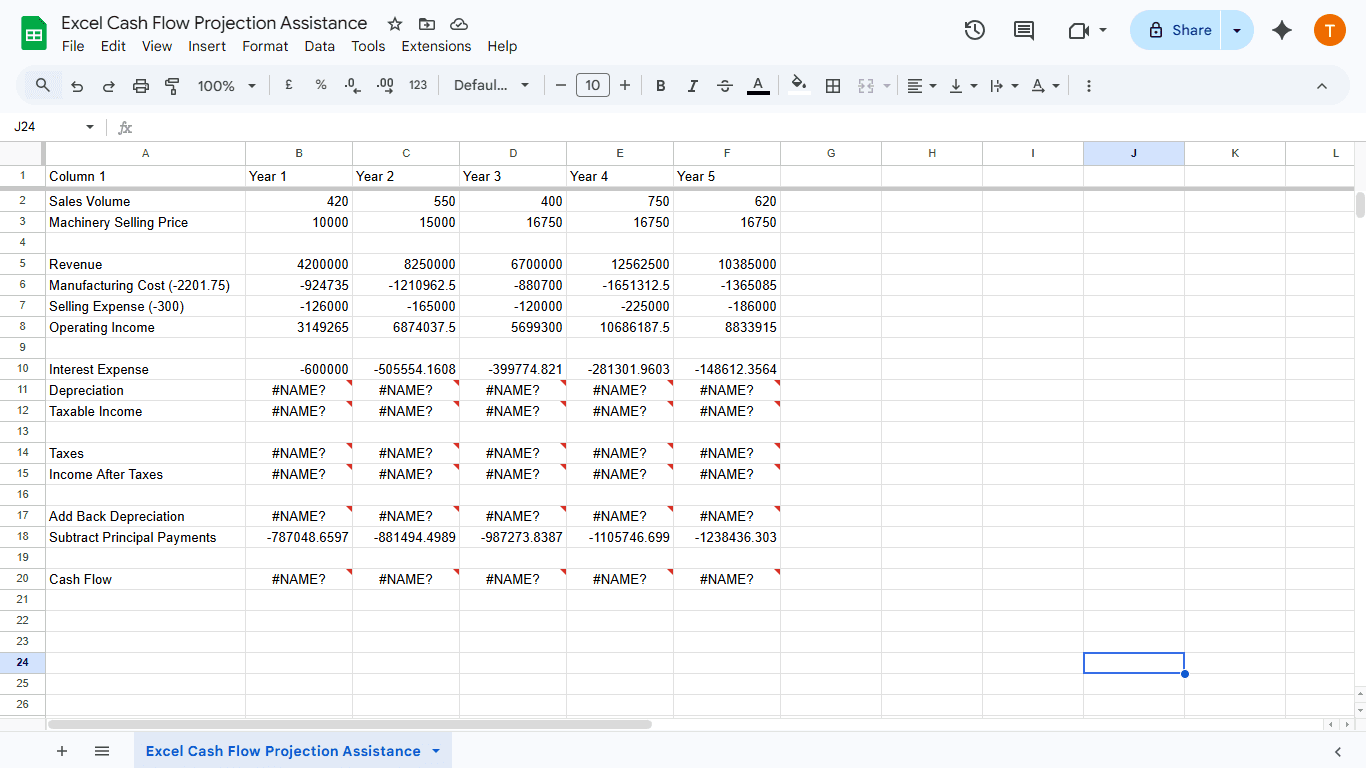This screenshot has width=1366, height=768.
Task: Toggle strikethrough formatting
Action: (x=725, y=86)
